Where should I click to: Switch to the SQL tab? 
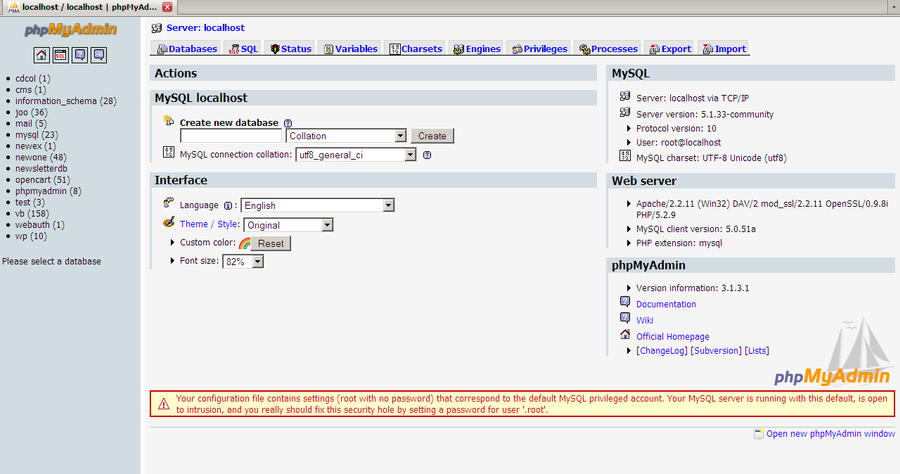point(243,49)
